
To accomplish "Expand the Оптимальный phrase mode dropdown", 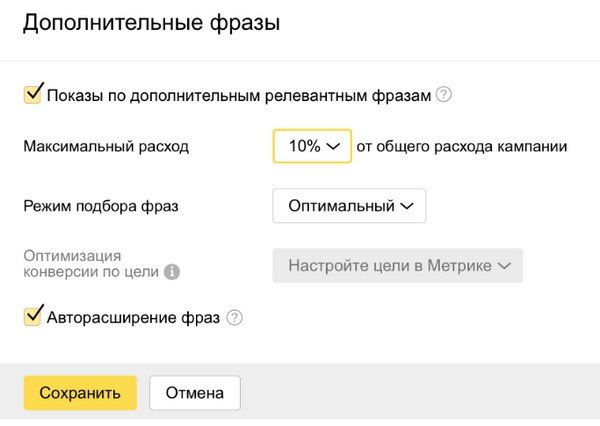I will [x=349, y=206].
